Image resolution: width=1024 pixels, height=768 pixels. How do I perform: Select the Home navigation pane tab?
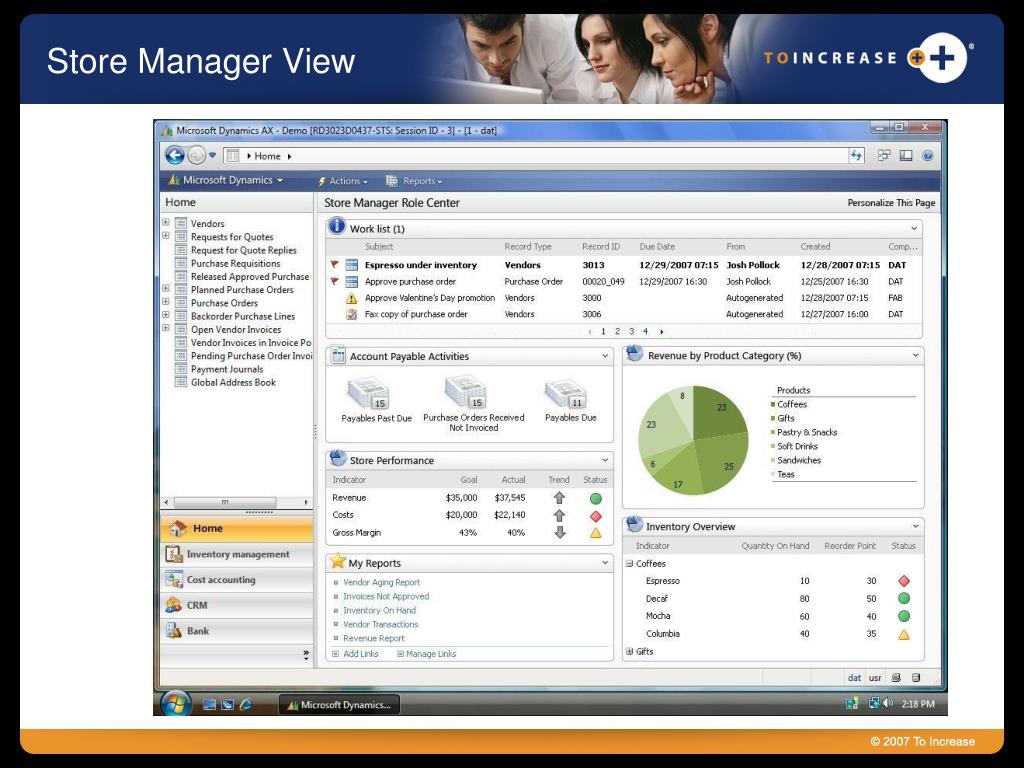tap(236, 528)
